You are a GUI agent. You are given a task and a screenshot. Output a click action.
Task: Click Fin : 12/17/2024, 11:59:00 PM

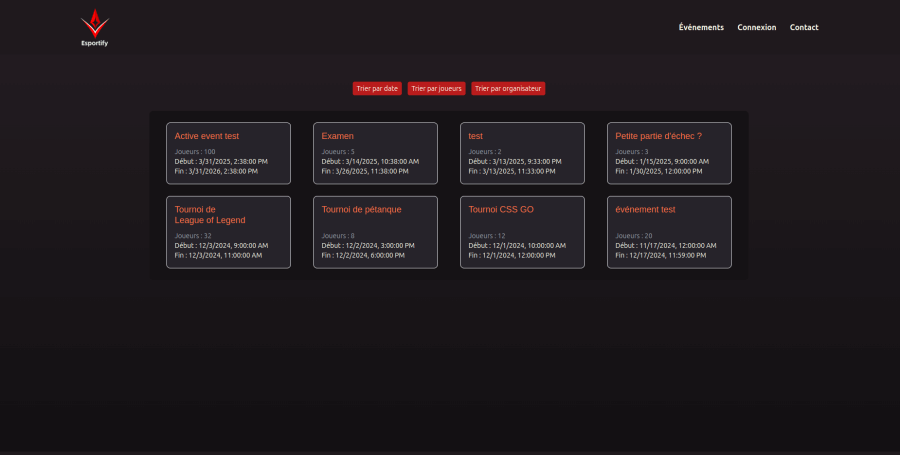pyautogui.click(x=661, y=255)
